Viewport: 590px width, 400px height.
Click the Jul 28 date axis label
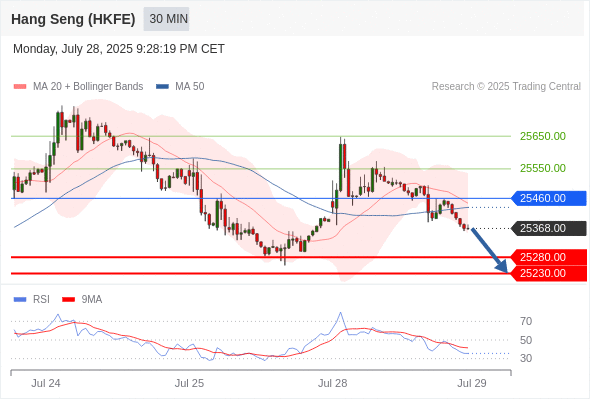click(x=333, y=383)
